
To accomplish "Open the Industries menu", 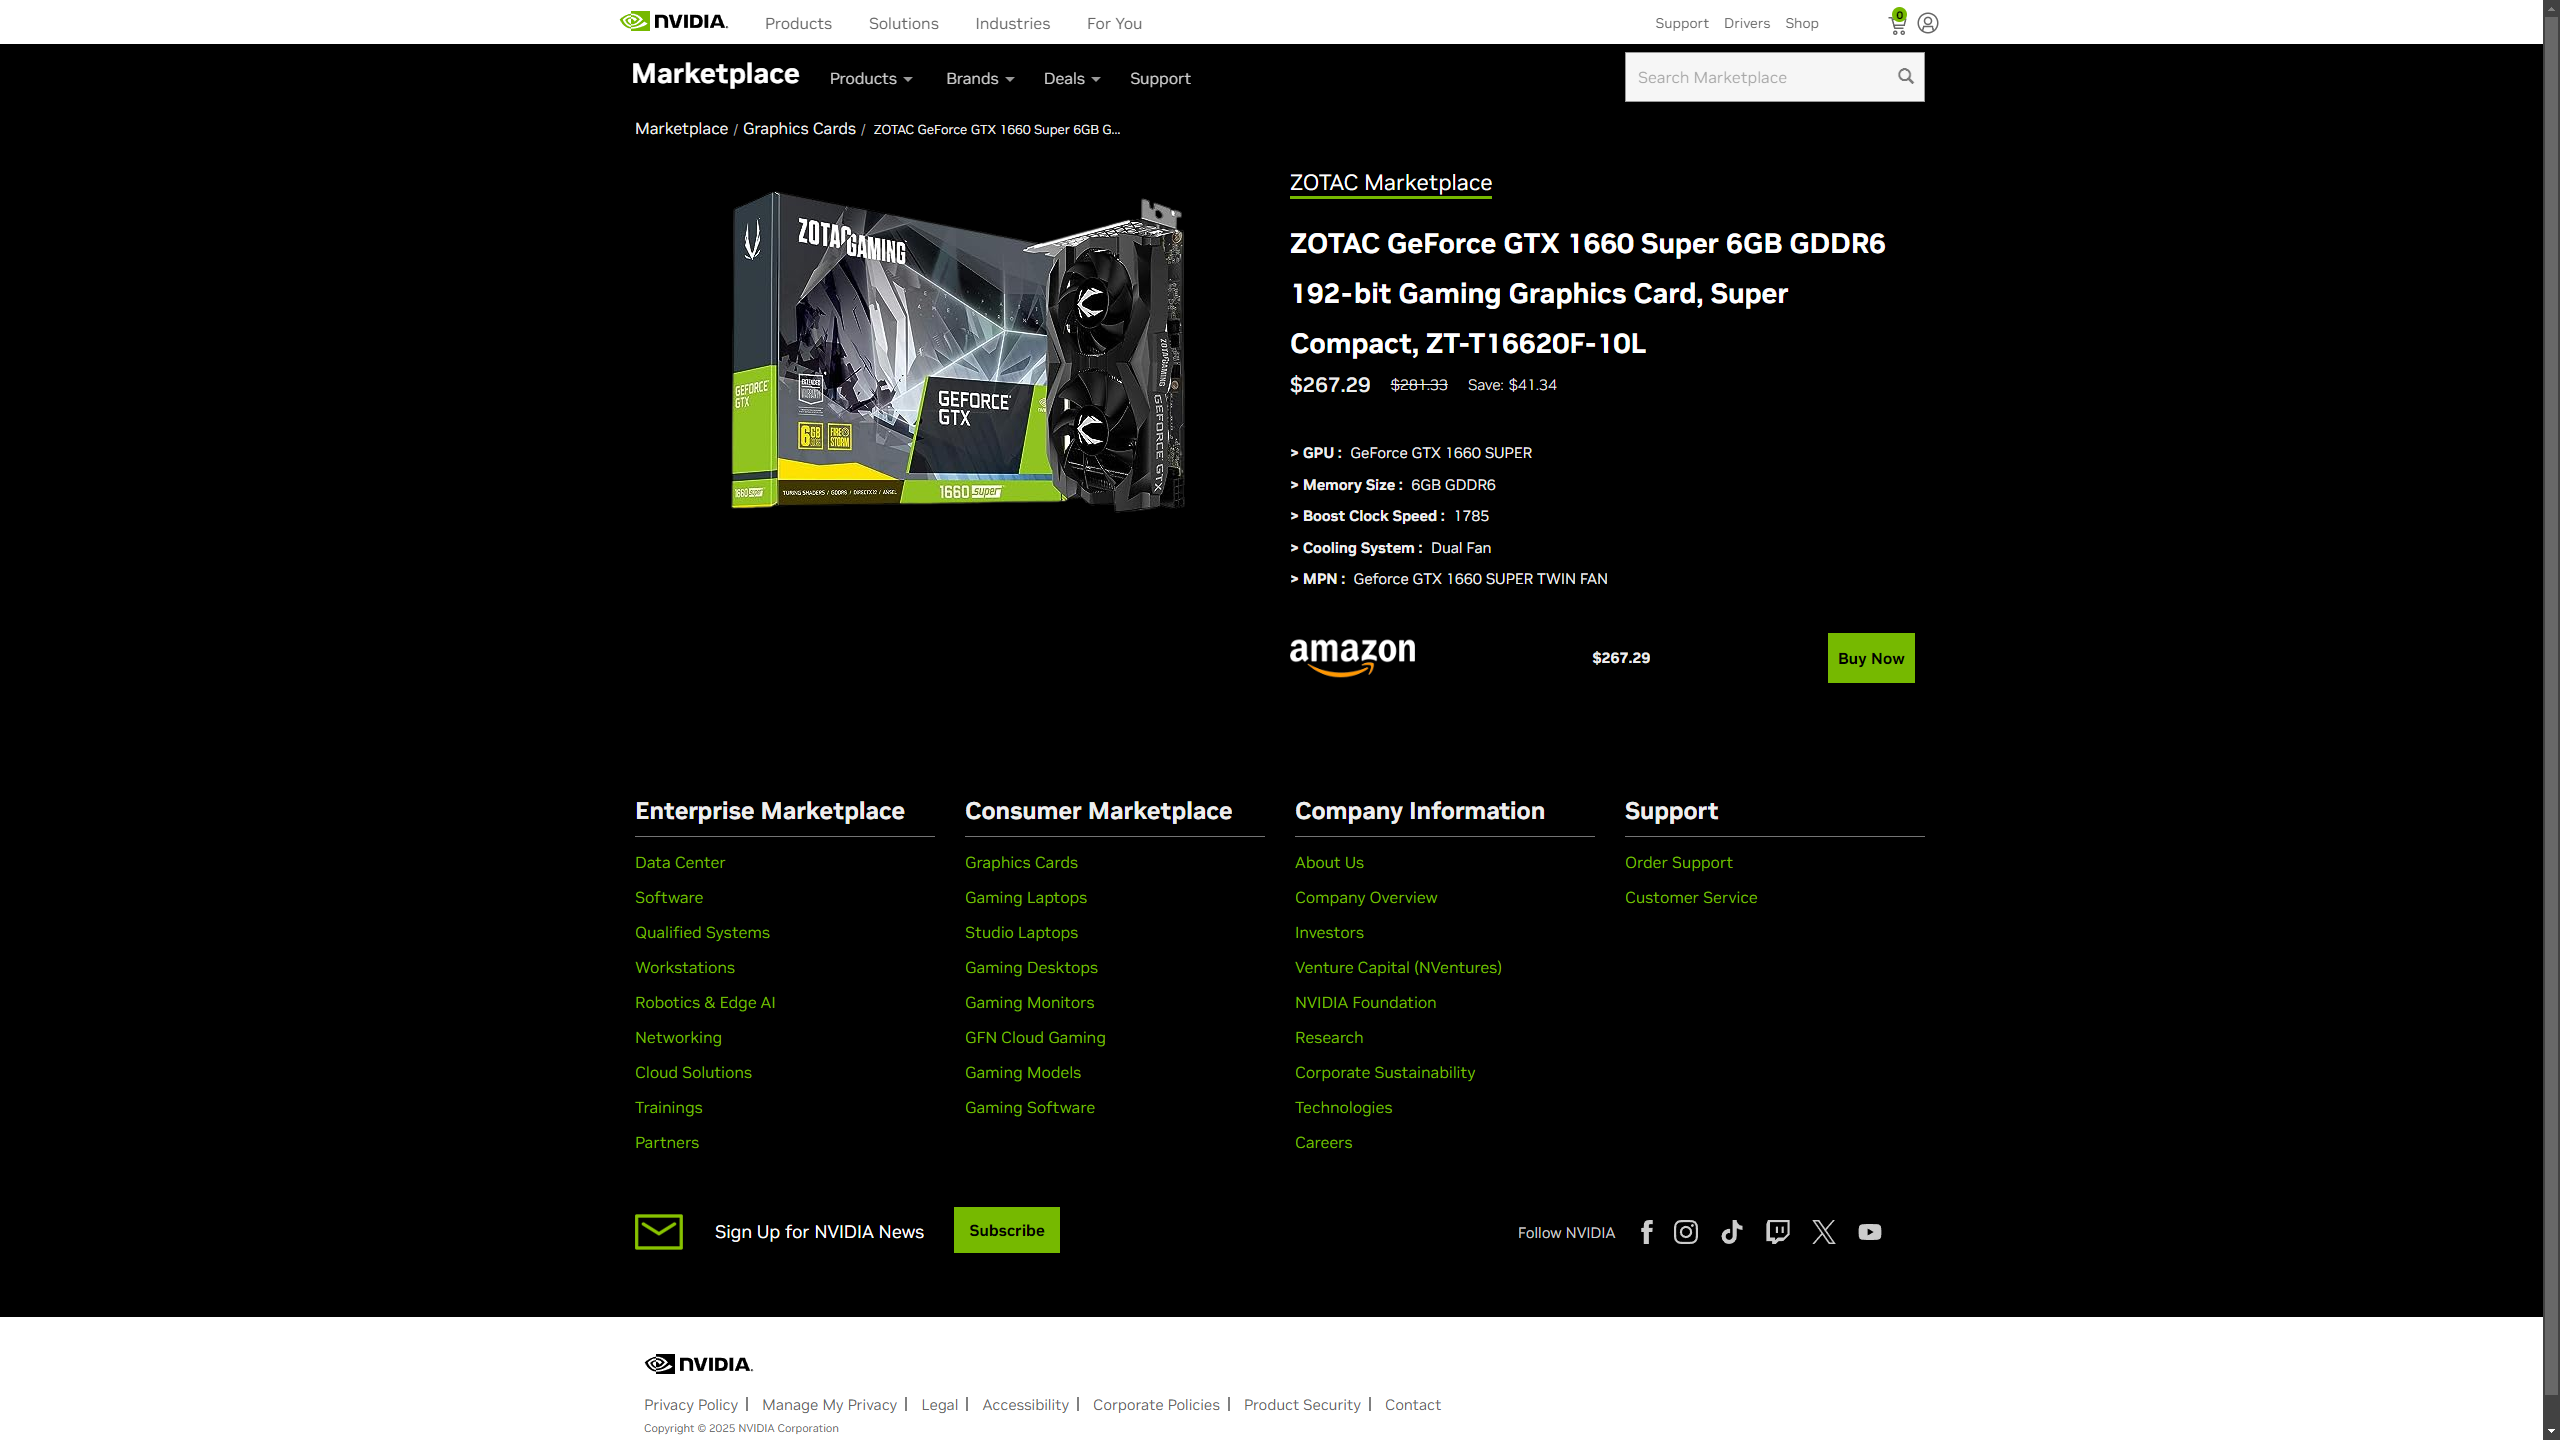I will (1012, 23).
